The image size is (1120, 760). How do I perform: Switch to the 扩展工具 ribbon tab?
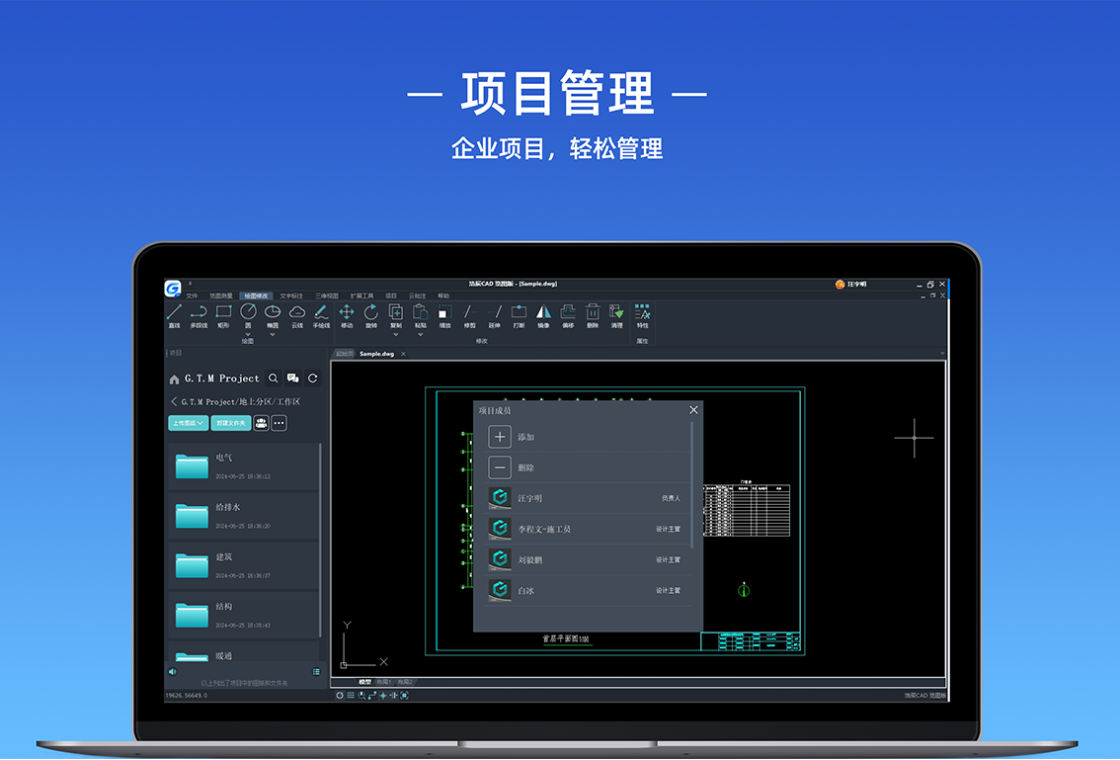[362, 296]
